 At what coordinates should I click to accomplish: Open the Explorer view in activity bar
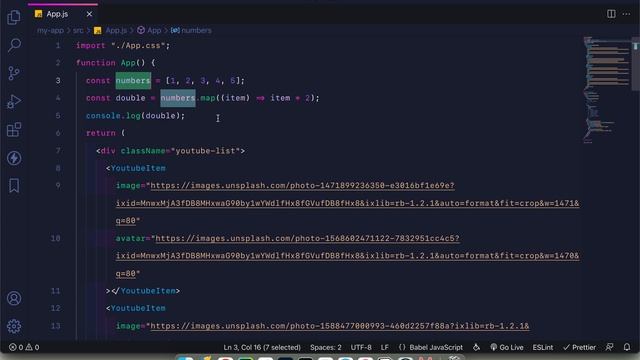pos(14,17)
